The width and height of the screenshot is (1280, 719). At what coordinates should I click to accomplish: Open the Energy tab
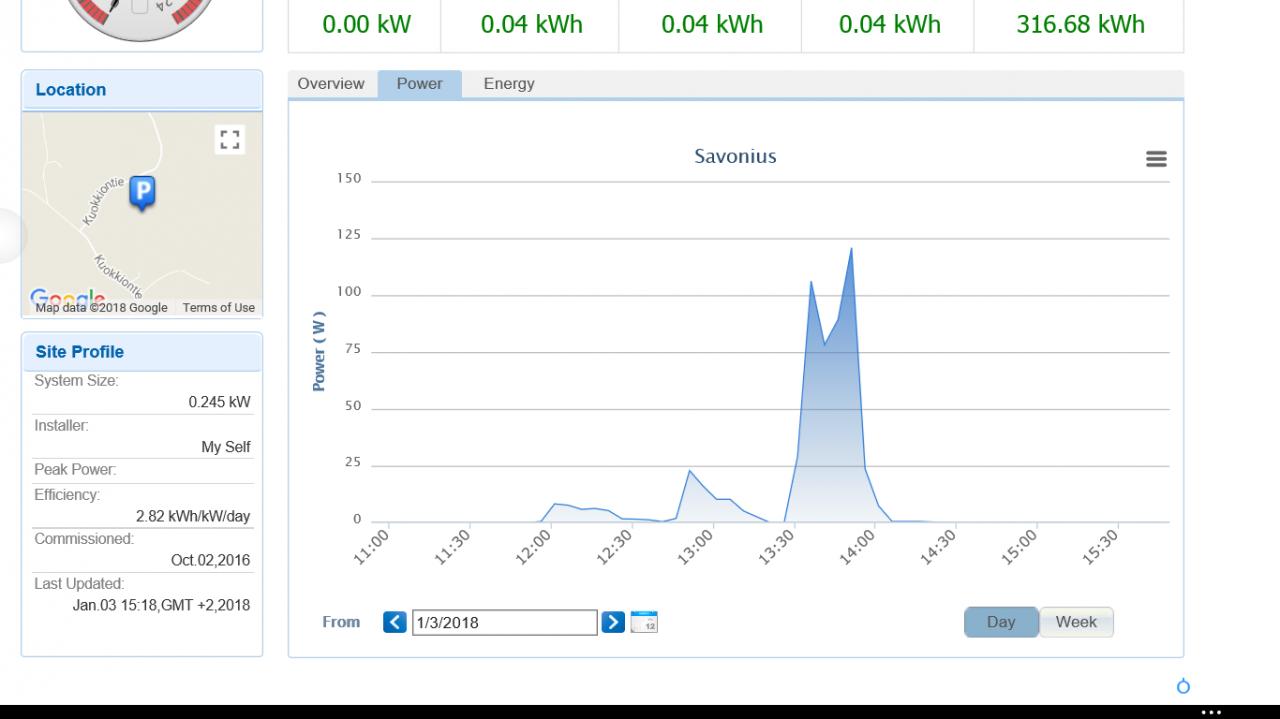[509, 84]
